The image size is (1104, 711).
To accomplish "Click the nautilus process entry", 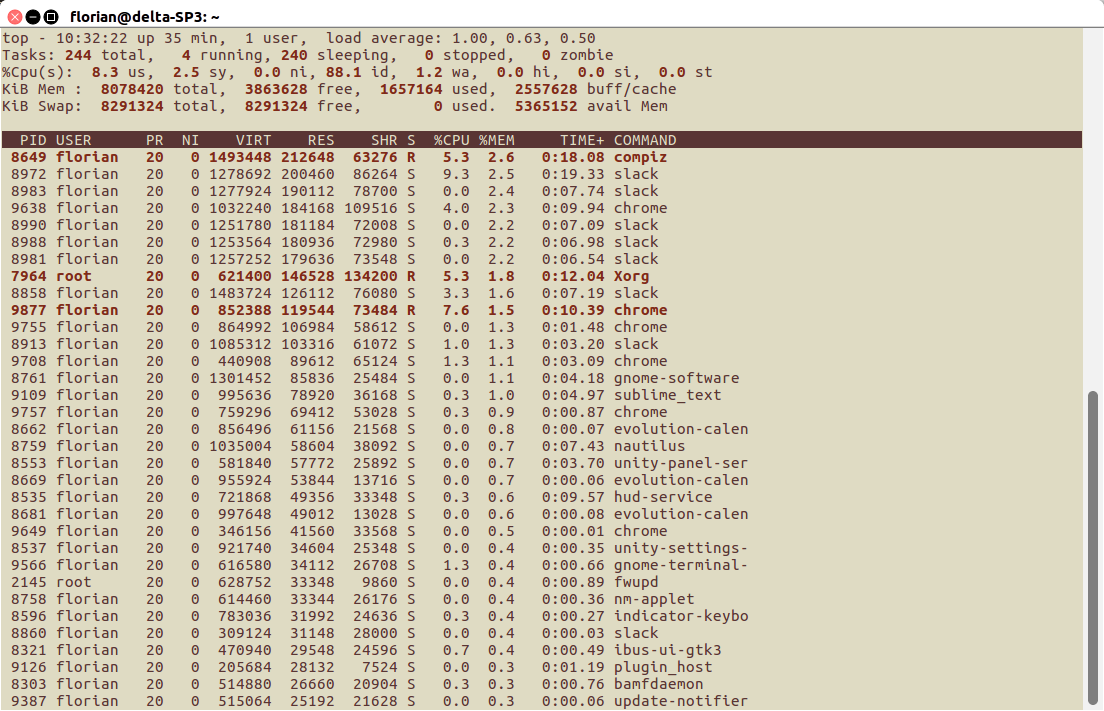I will (x=649, y=446).
